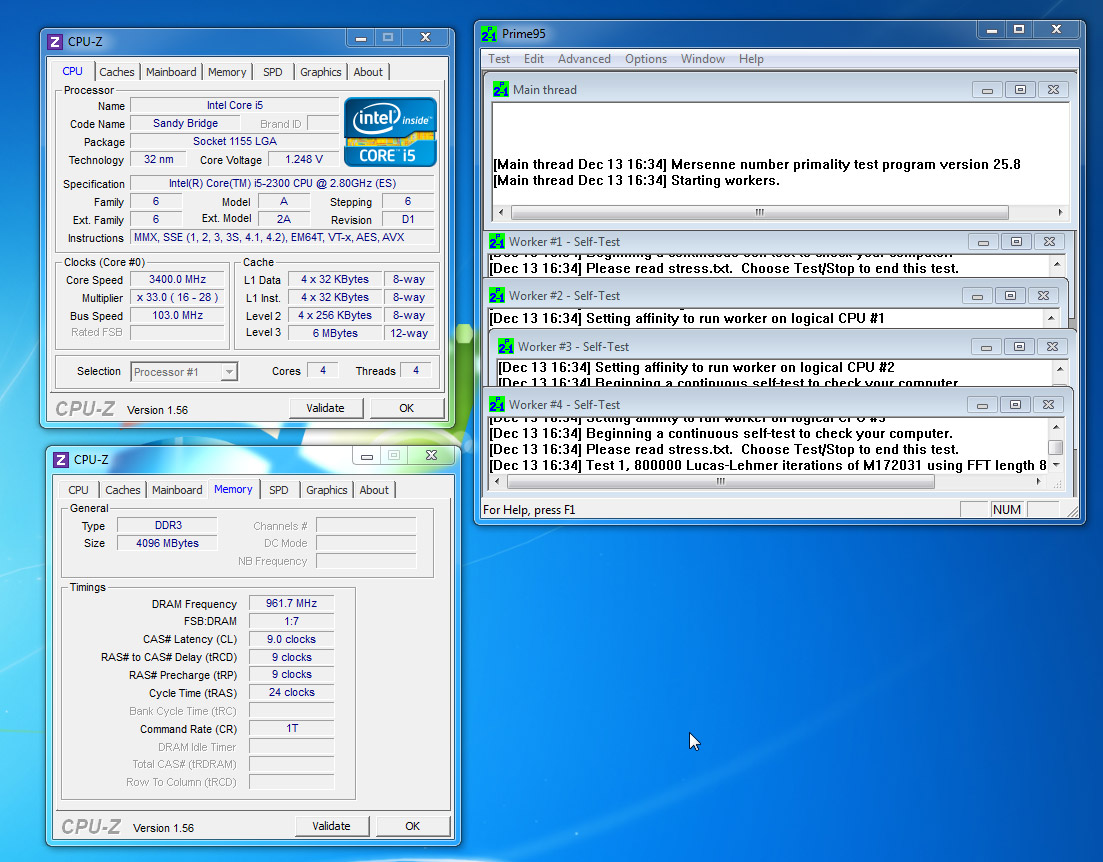Minimize the Worker #3 Self-Test window
Image resolution: width=1103 pixels, height=862 pixels.
[986, 347]
